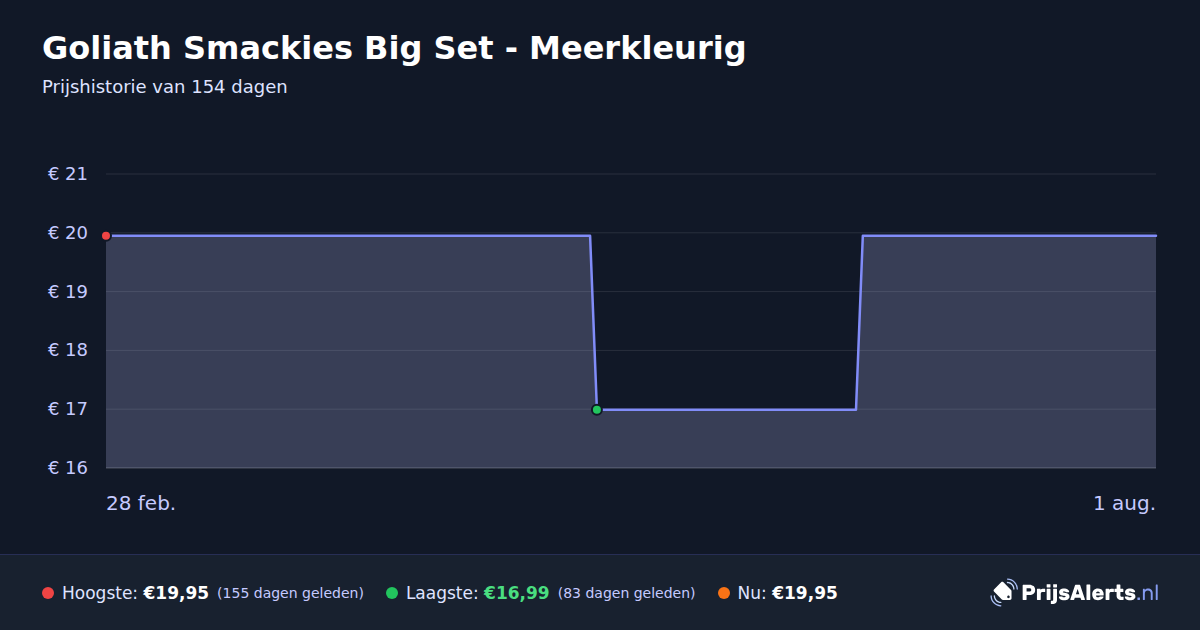Click the € 17 axis label
The image size is (1200, 630).
click(x=68, y=409)
